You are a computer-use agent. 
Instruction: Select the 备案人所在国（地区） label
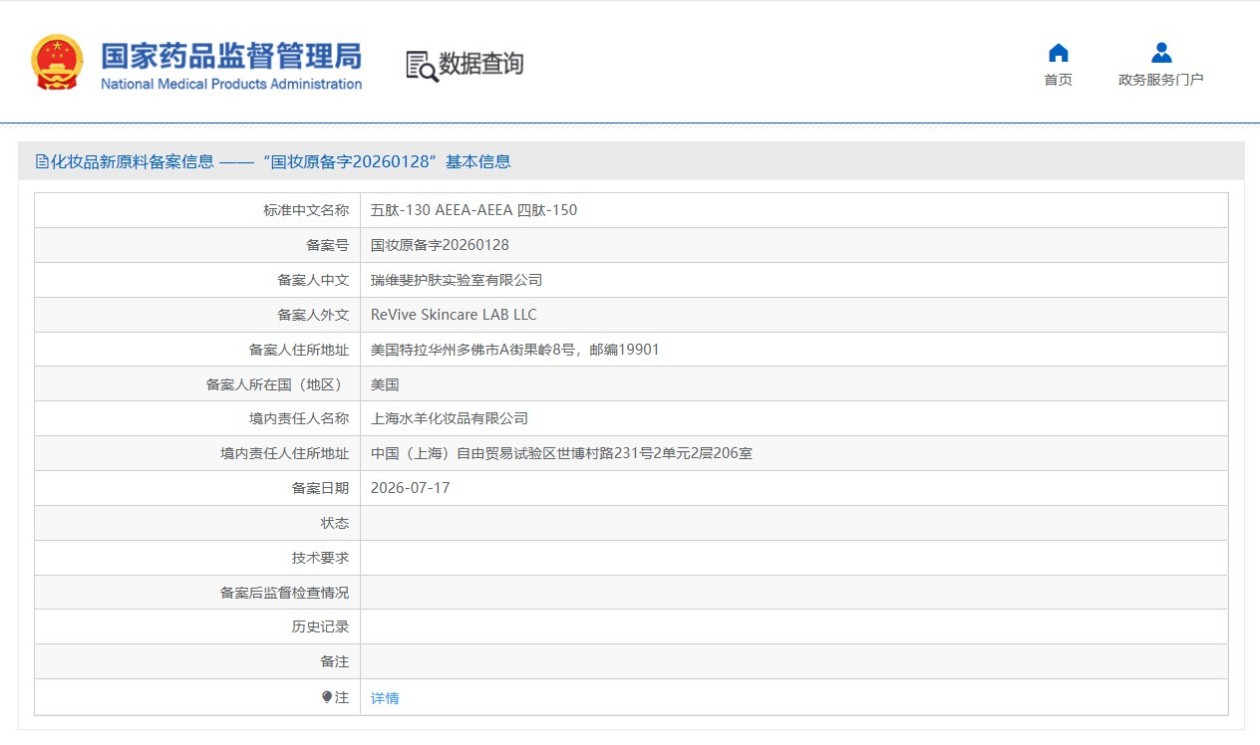[x=277, y=384]
